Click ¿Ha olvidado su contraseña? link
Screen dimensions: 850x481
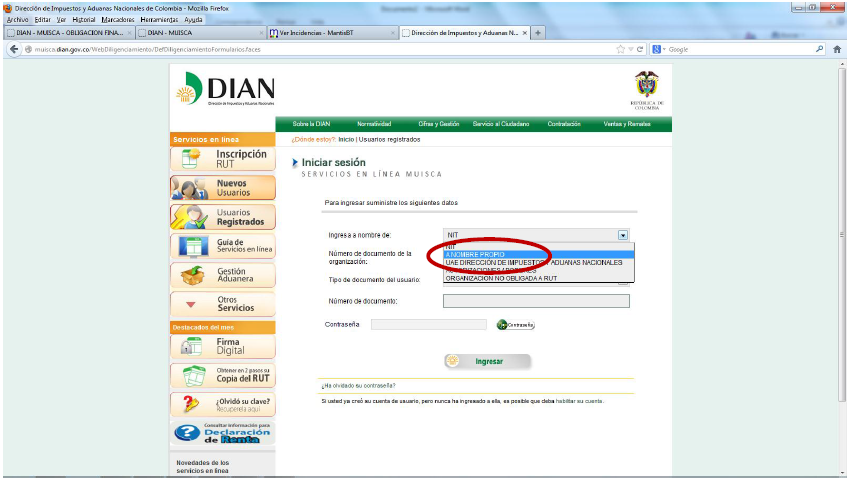tap(358, 386)
